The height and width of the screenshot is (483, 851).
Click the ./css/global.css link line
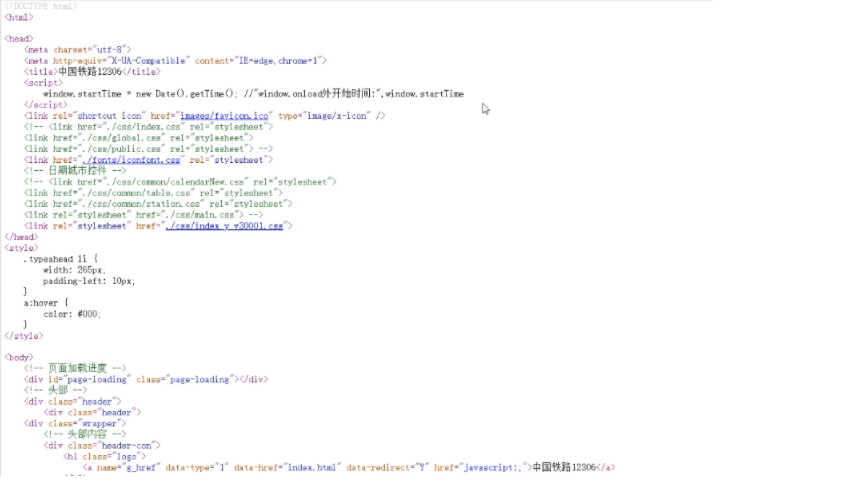click(x=138, y=138)
